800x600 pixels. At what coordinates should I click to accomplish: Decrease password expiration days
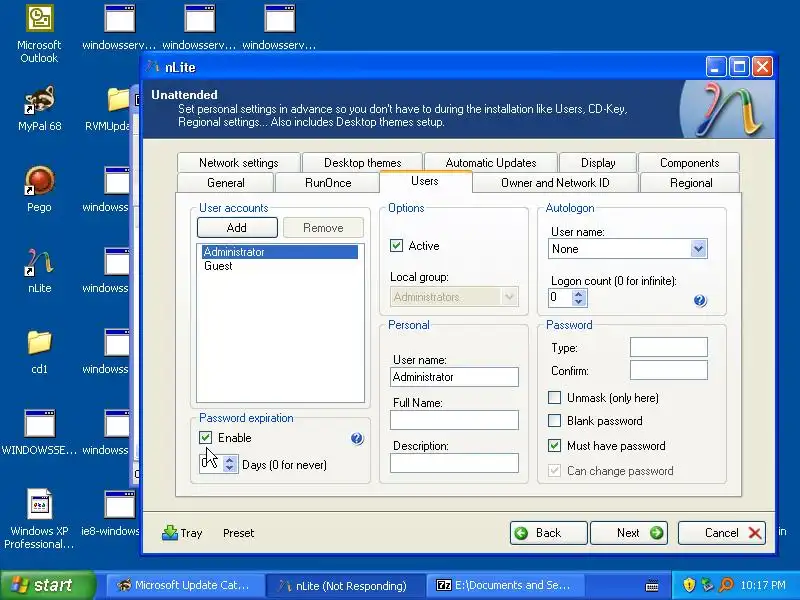pyautogui.click(x=230, y=468)
